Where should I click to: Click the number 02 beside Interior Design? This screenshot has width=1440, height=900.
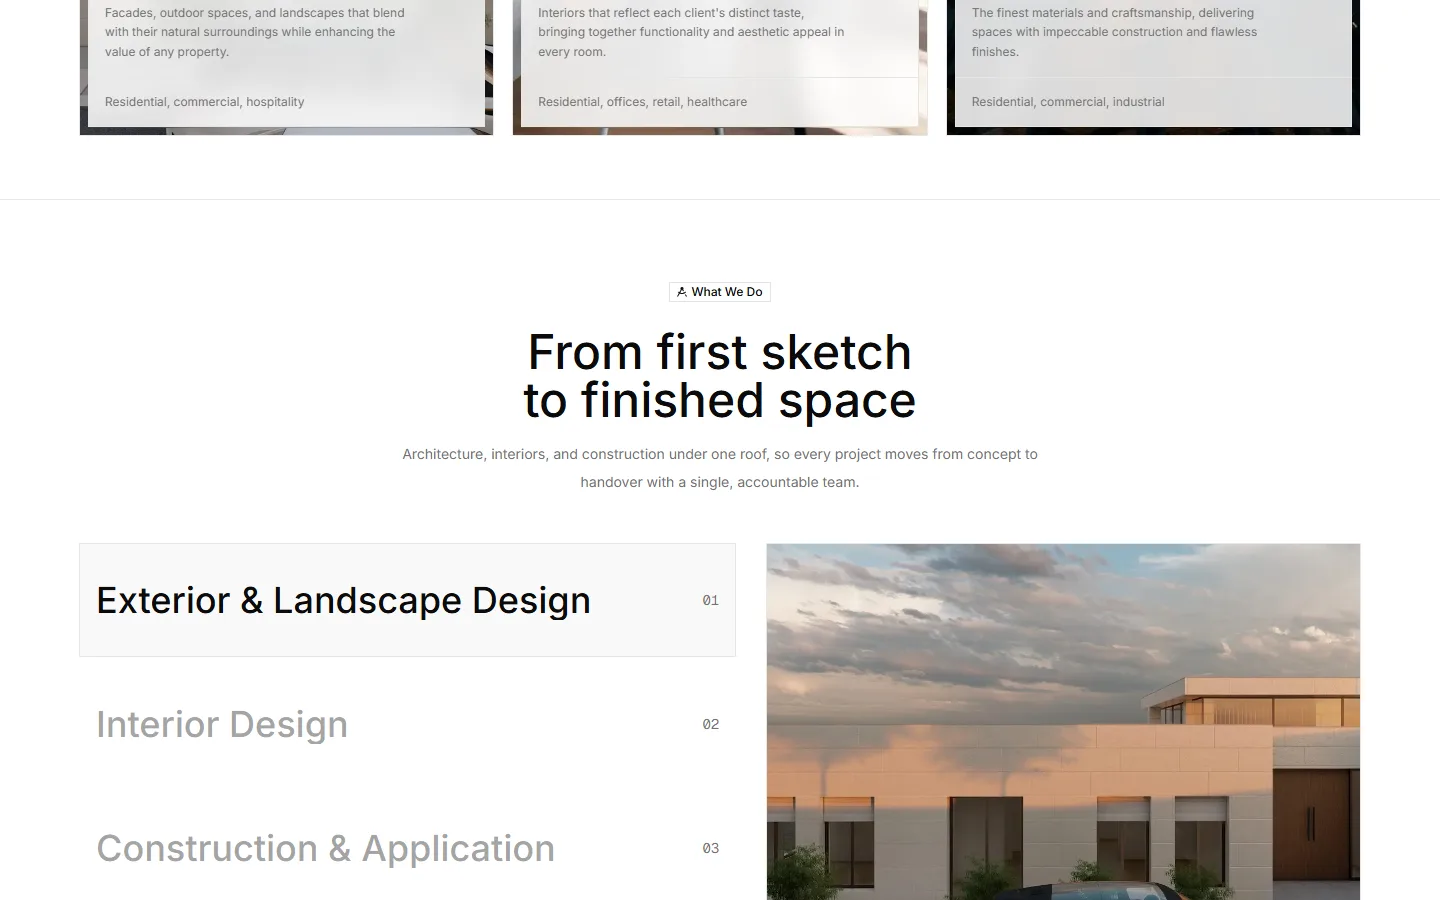pos(711,724)
